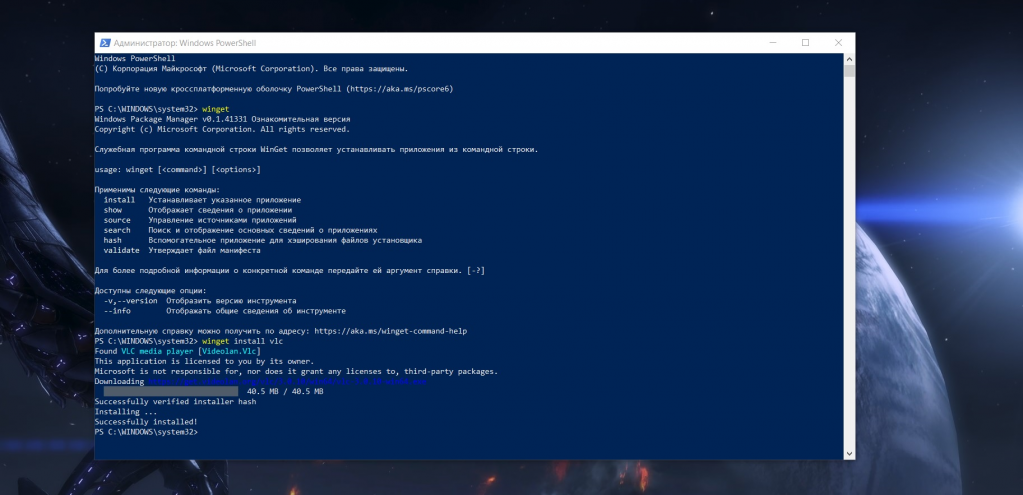
Task: Click the gray download progress bar
Action: 171,391
